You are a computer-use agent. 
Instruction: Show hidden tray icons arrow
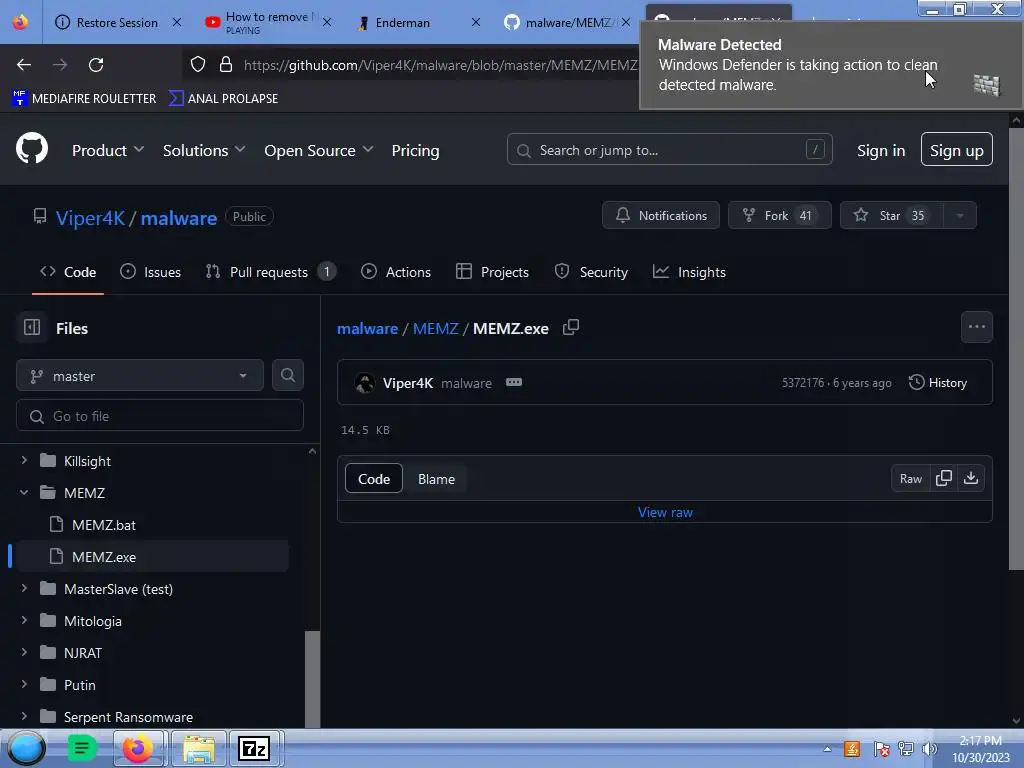[x=827, y=749]
